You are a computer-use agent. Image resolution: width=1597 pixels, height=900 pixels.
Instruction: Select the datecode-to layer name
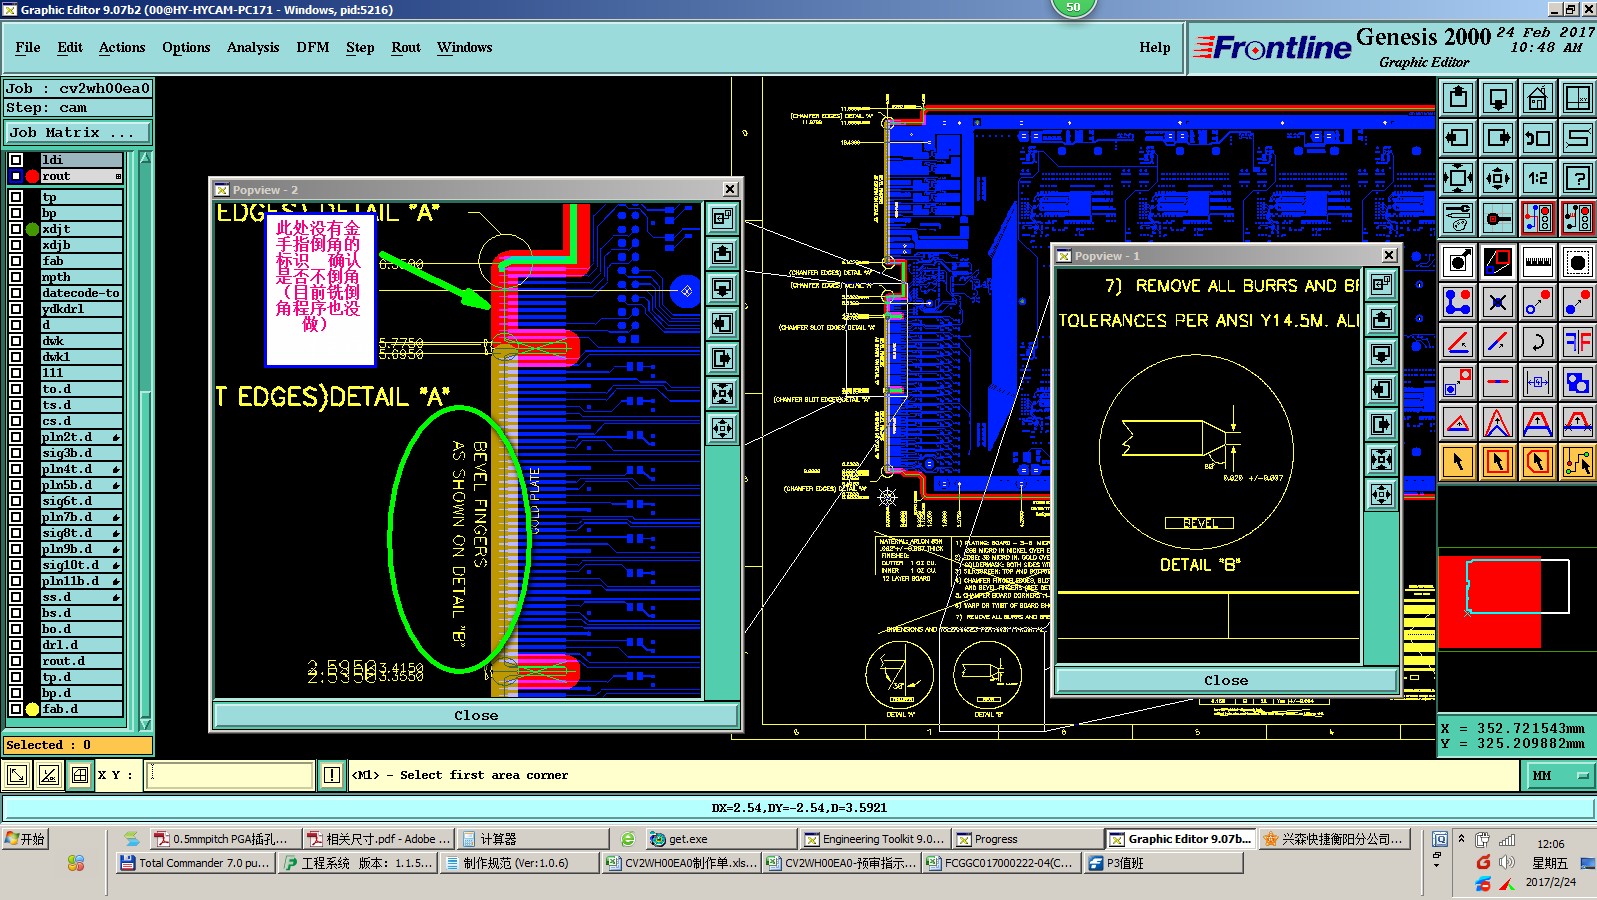[x=81, y=293]
